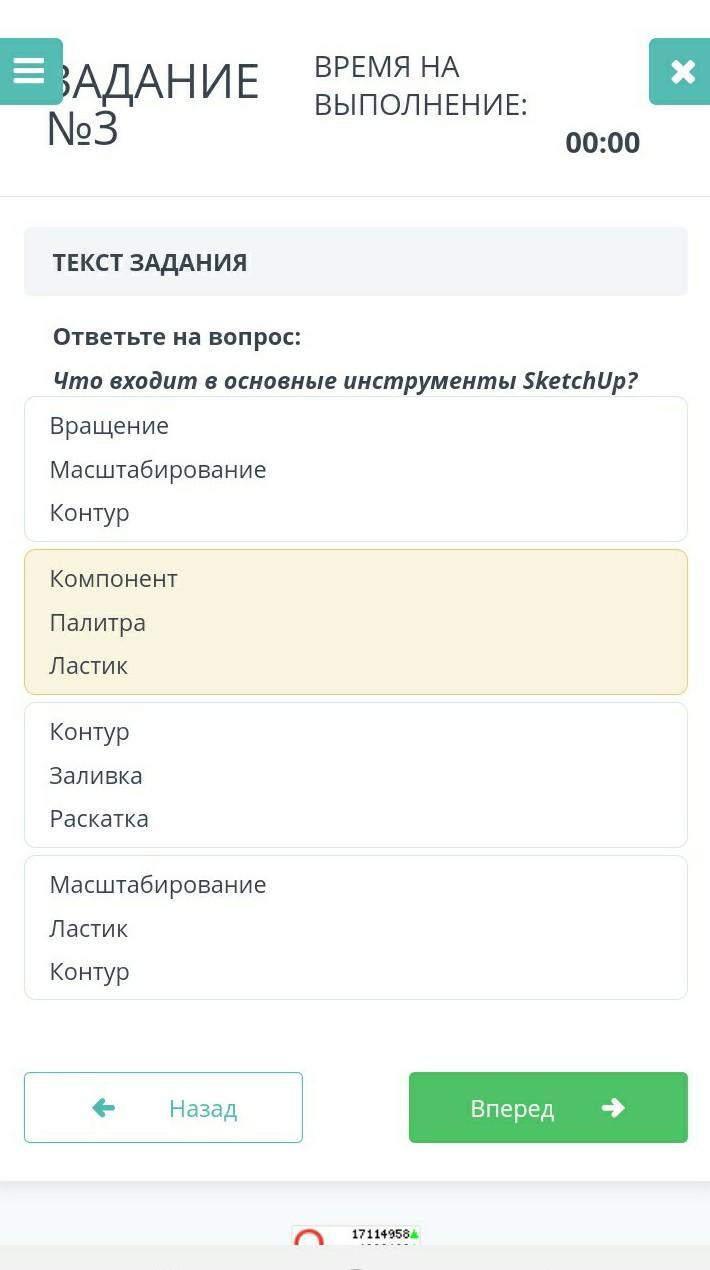The image size is (710, 1270).
Task: Choose answer Контур, Заливка, Раскатка
Action: click(356, 775)
